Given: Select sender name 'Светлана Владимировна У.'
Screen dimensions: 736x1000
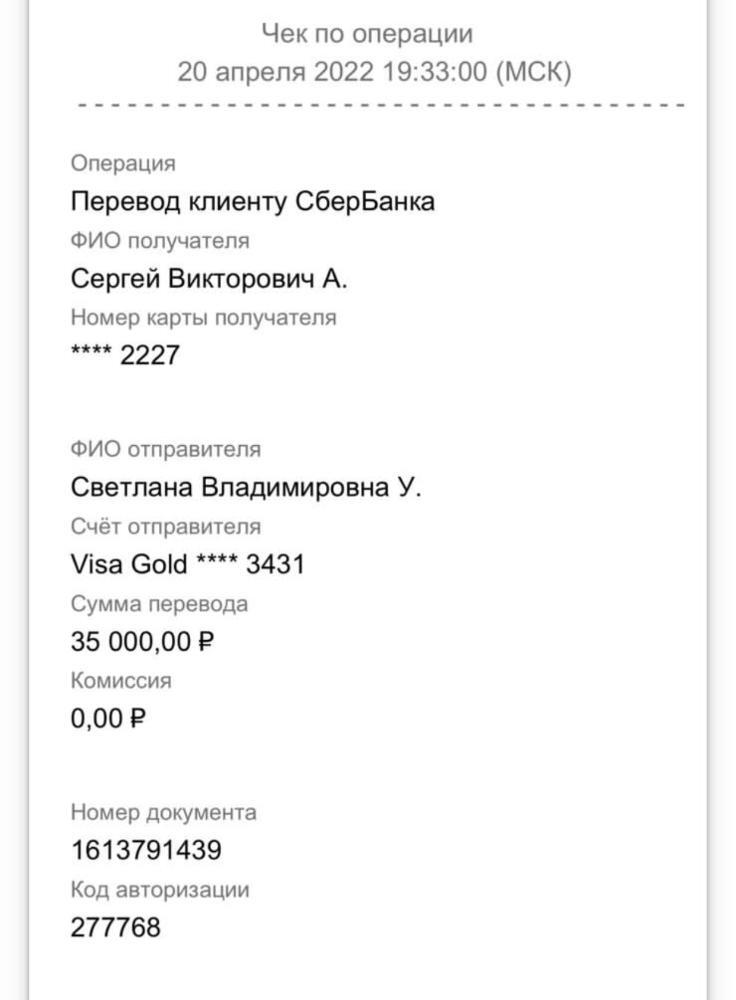Looking at the screenshot, I should 246,487.
